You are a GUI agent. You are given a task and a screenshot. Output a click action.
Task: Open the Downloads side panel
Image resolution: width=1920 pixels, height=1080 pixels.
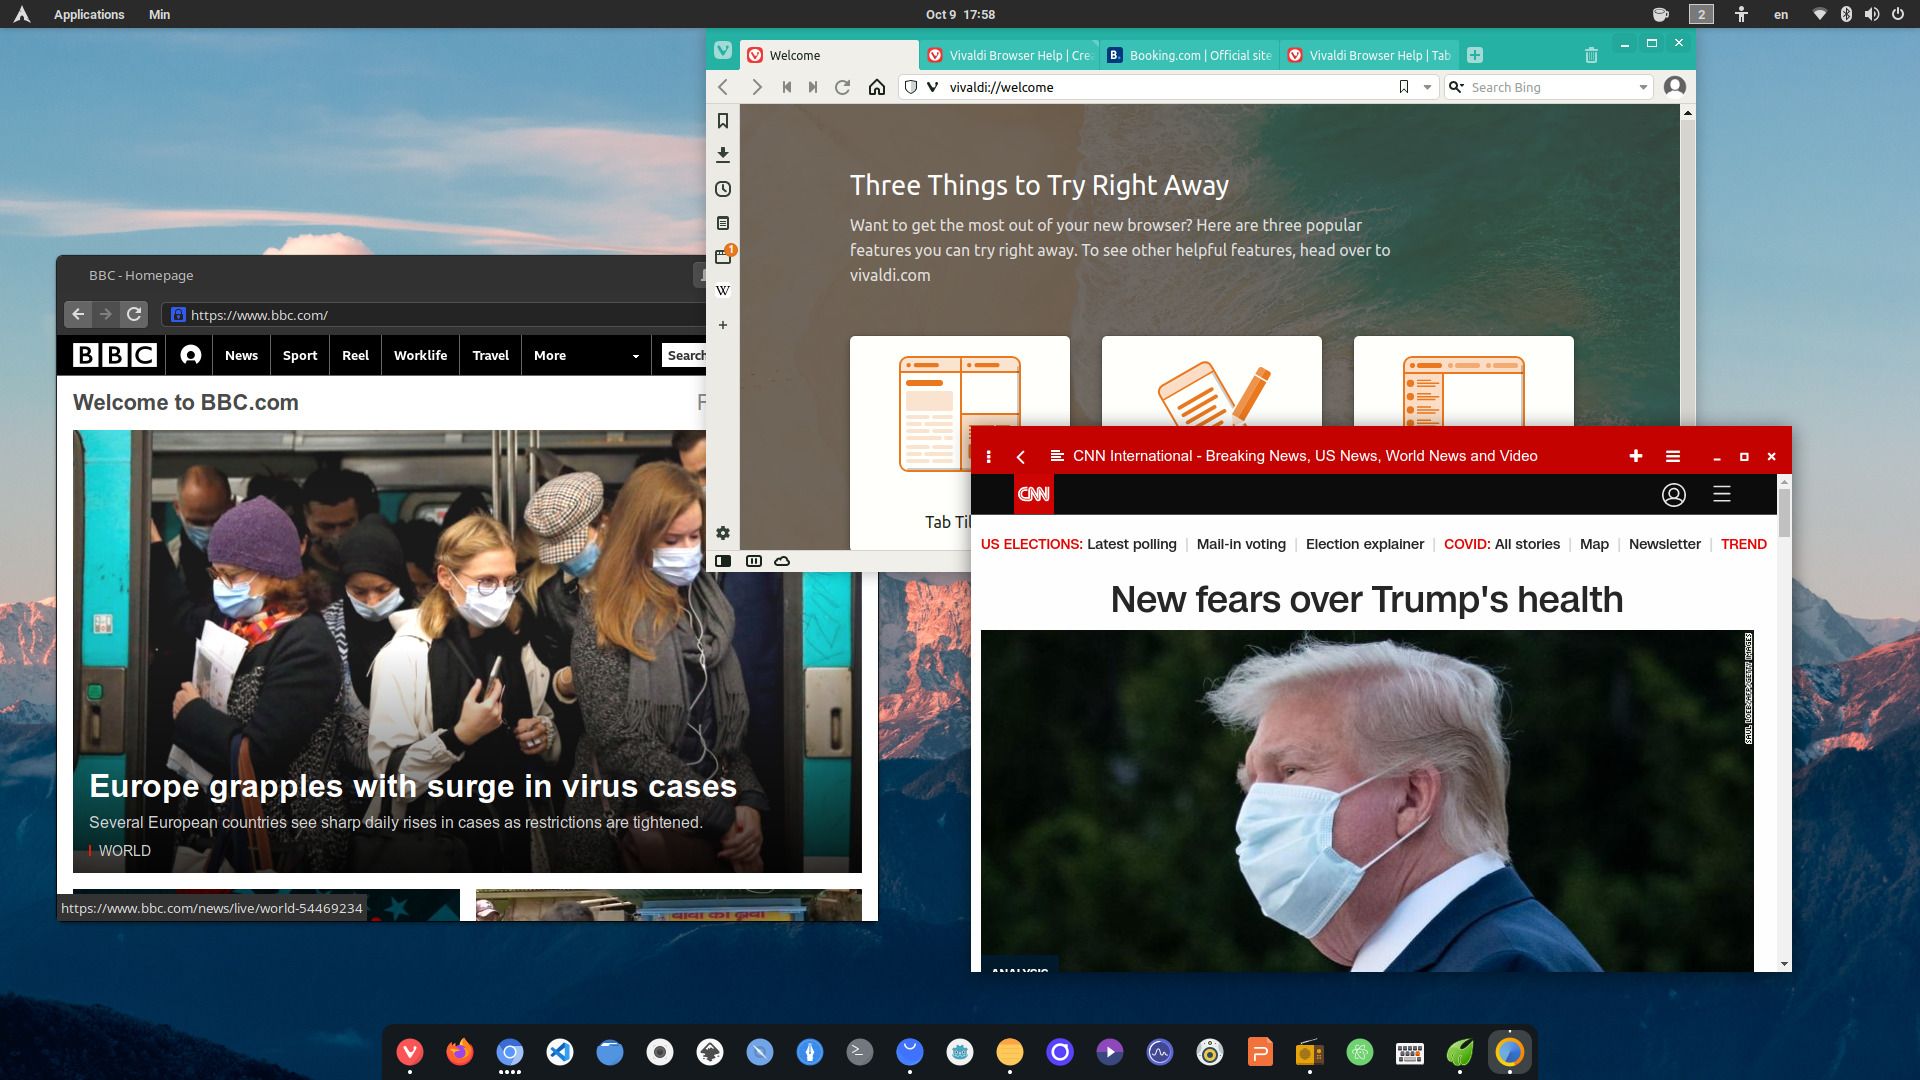point(723,155)
